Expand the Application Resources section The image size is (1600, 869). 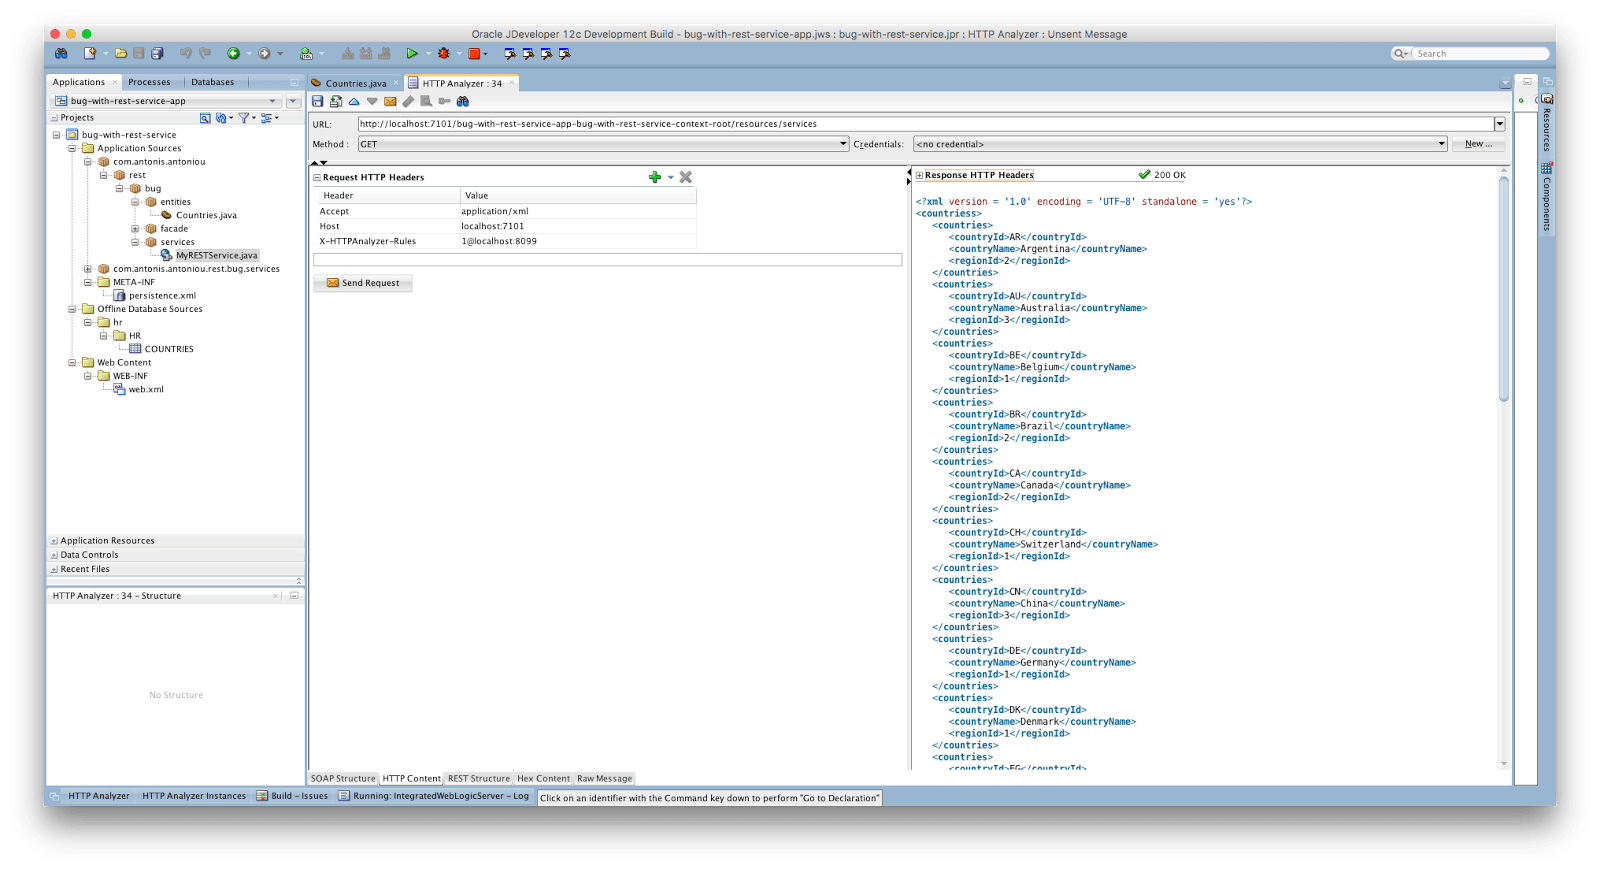54,541
